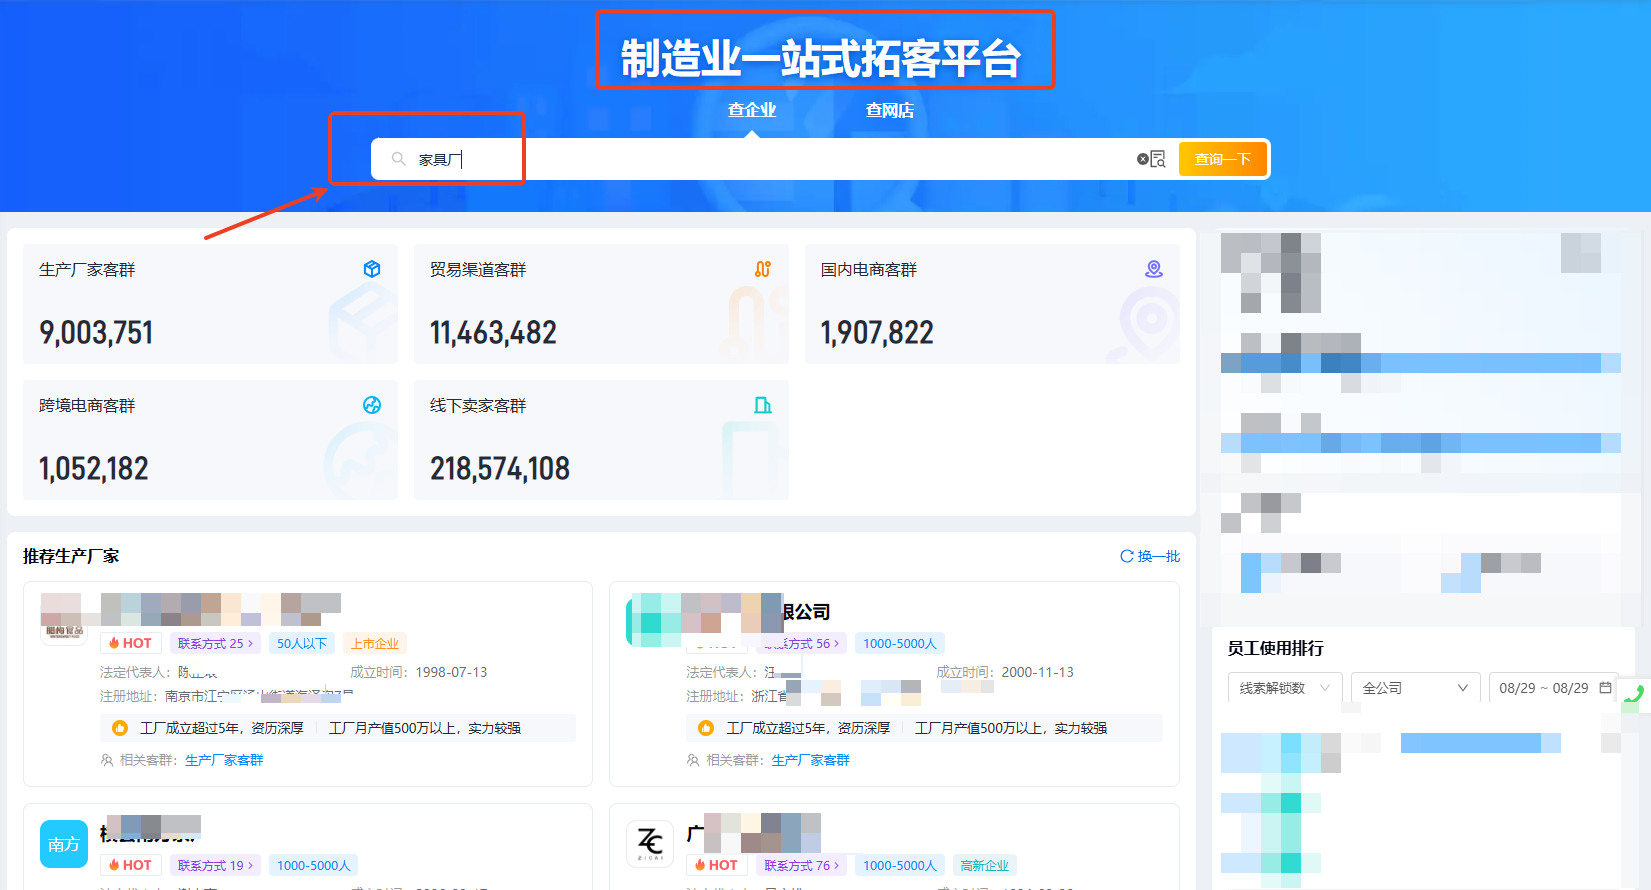Open the 全公司 scope dropdown
Image resolution: width=1651 pixels, height=890 pixels.
coord(1414,688)
